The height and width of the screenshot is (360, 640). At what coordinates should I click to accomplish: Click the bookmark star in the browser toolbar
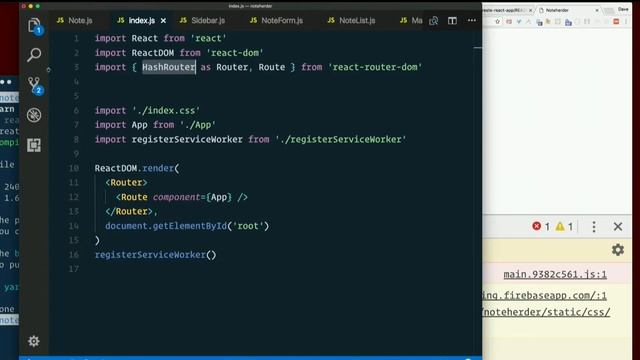pos(497,22)
